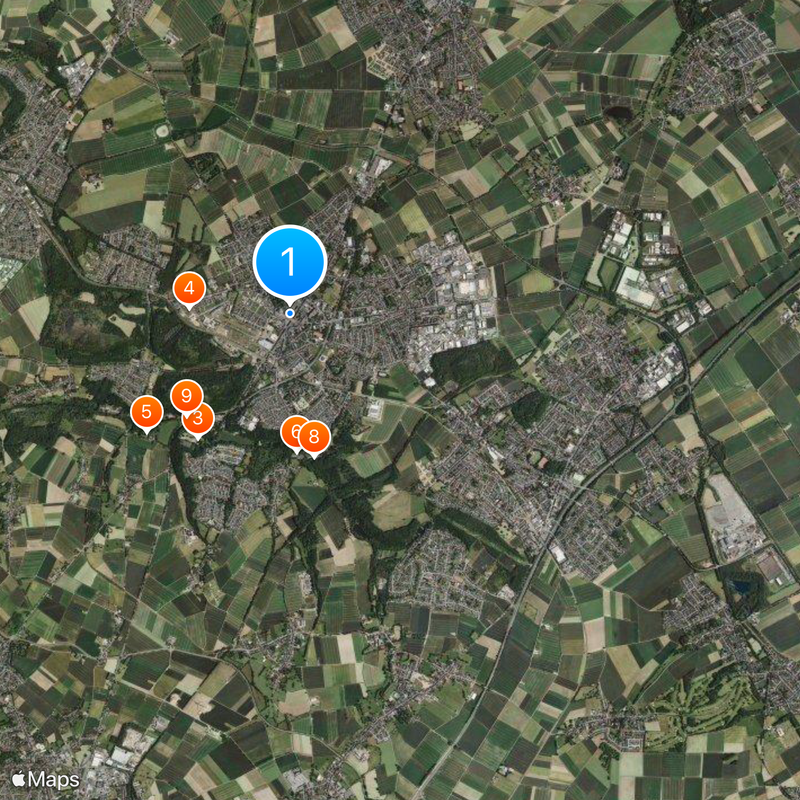800x800 pixels.
Task: Select the partly hidden orange pin 6
Action: click(291, 433)
